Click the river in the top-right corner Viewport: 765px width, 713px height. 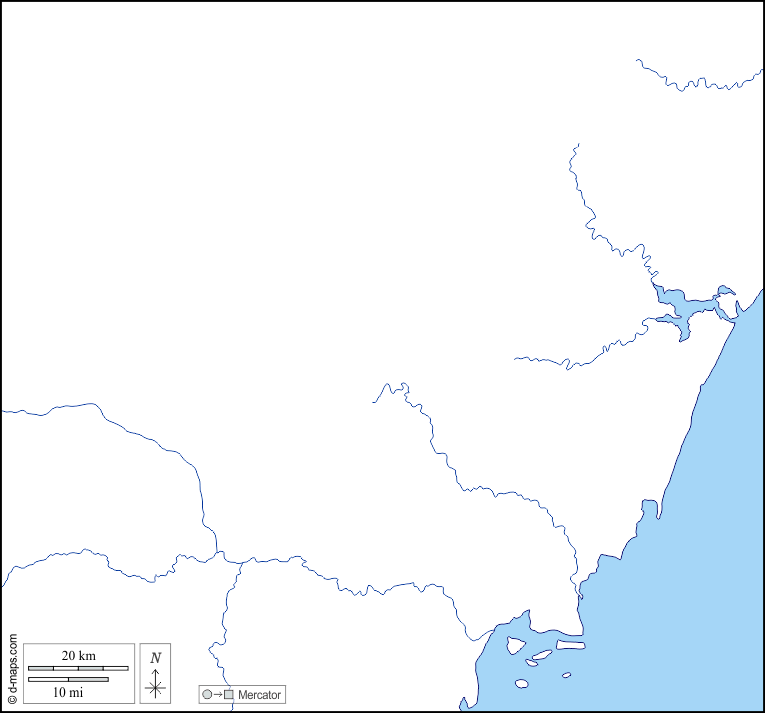[x=700, y=84]
